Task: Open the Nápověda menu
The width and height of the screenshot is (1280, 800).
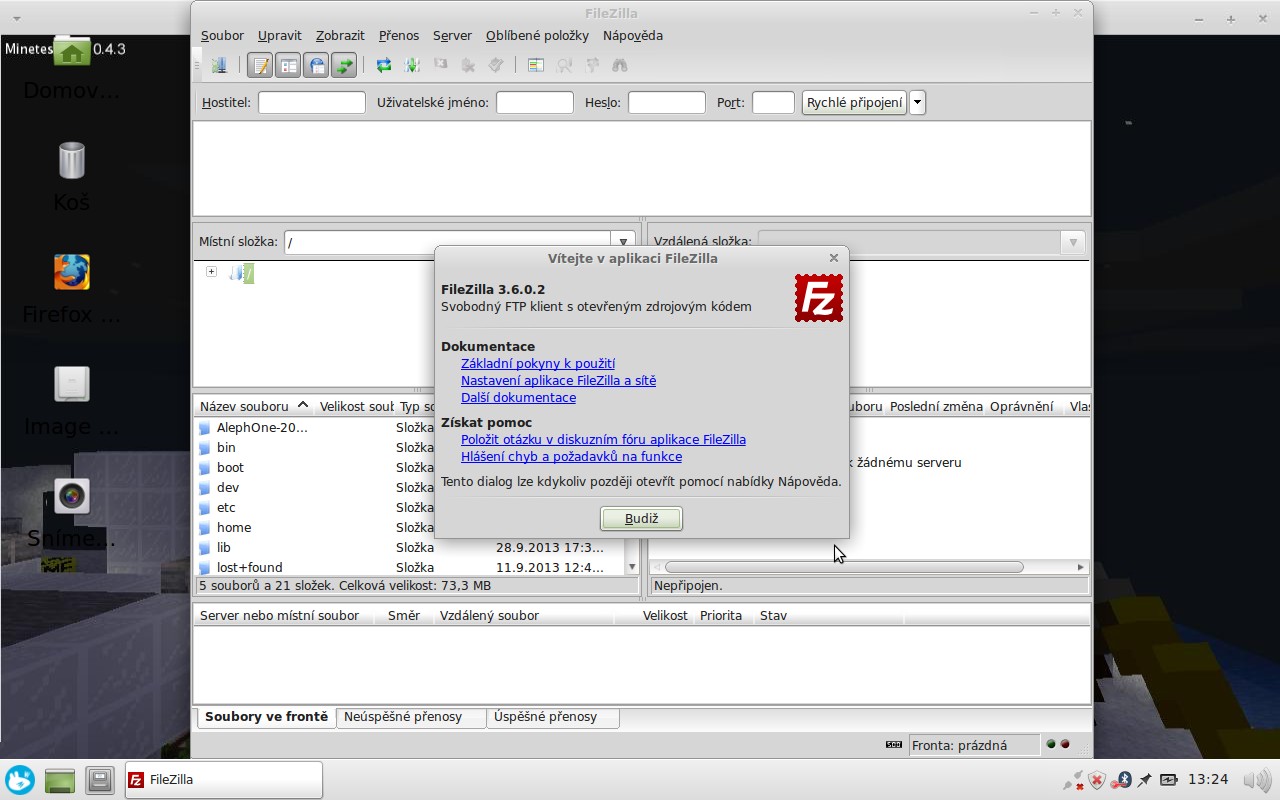Action: tap(633, 35)
